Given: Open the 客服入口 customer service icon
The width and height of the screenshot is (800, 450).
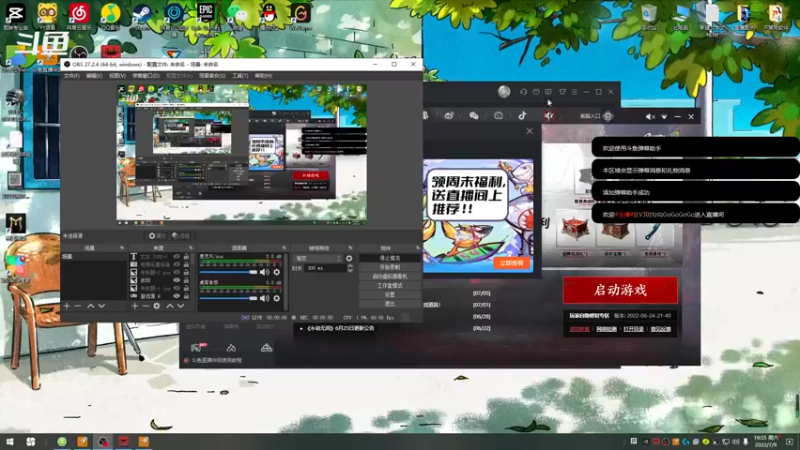Looking at the screenshot, I should (x=608, y=116).
